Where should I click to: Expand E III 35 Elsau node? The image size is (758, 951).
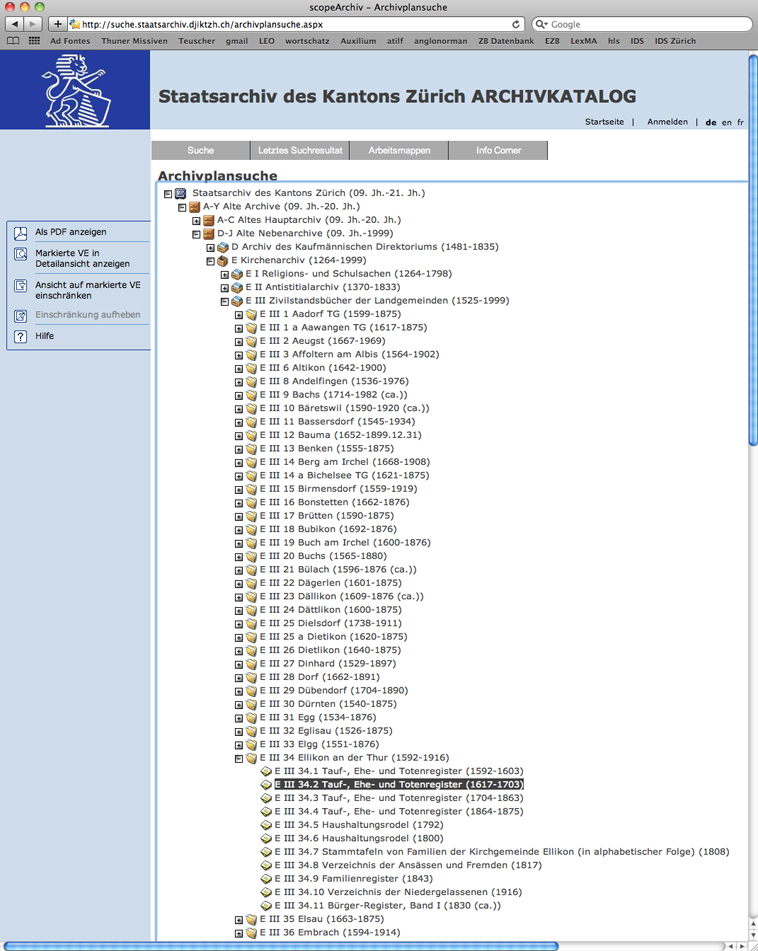(x=239, y=920)
